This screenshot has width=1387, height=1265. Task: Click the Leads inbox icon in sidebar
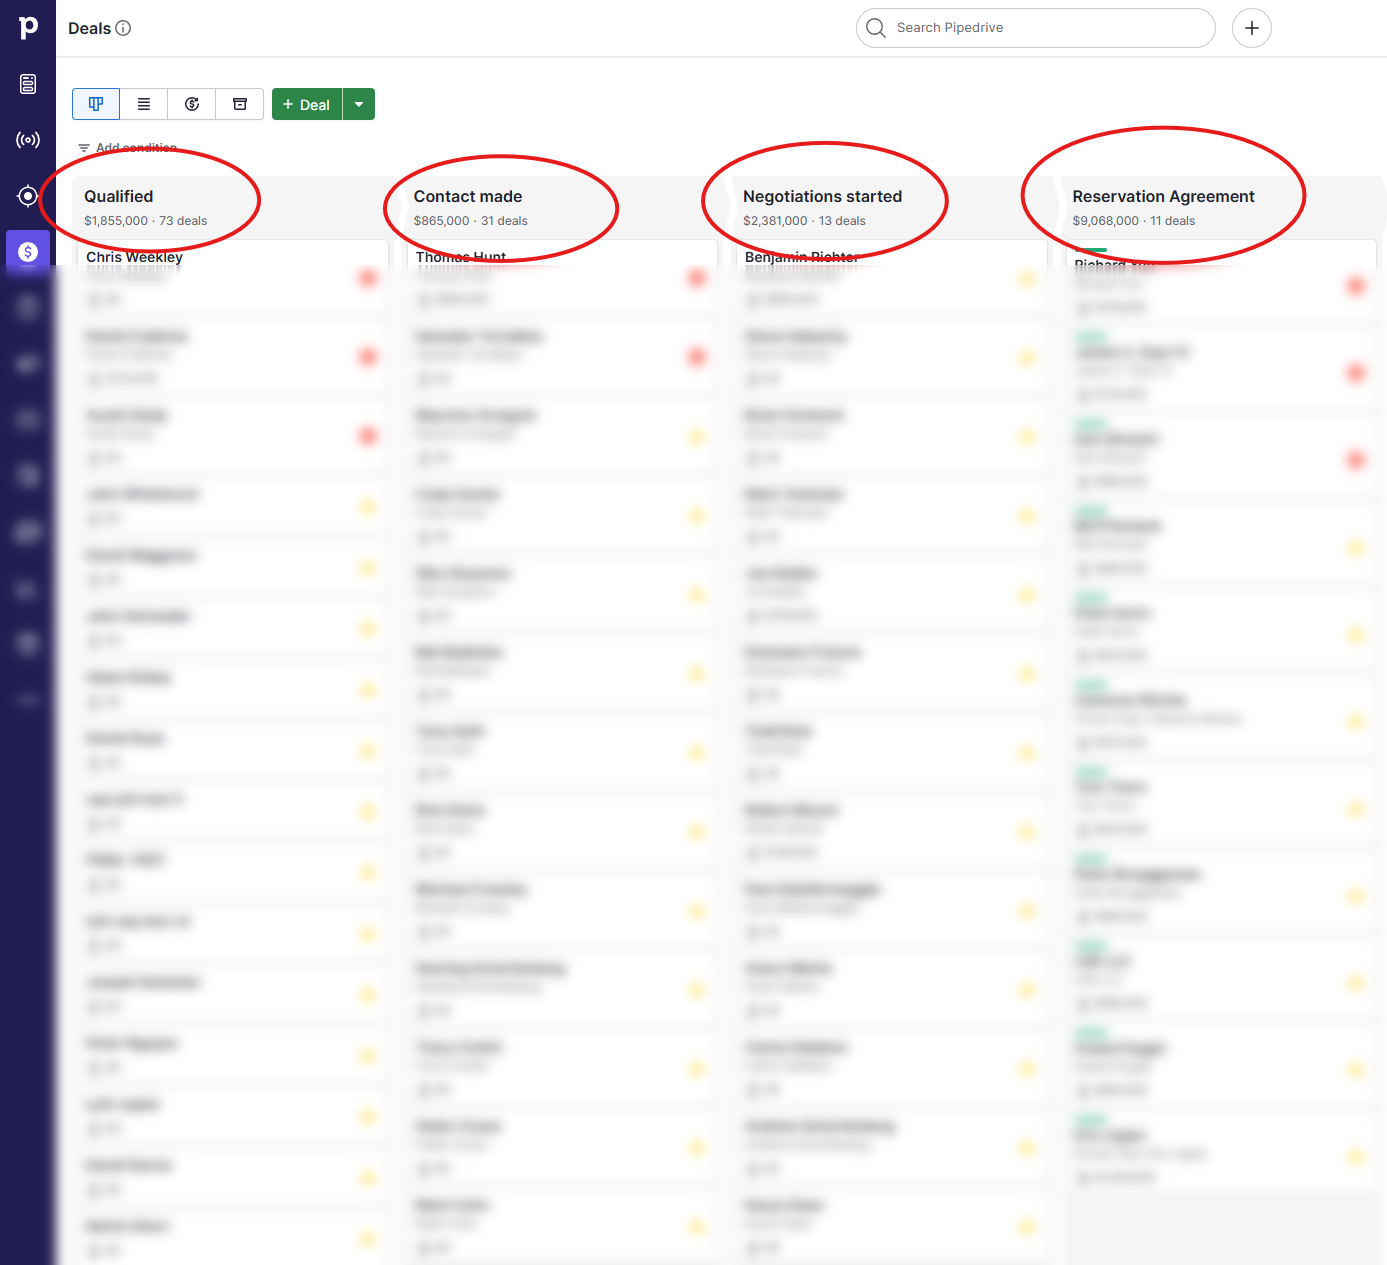27,84
